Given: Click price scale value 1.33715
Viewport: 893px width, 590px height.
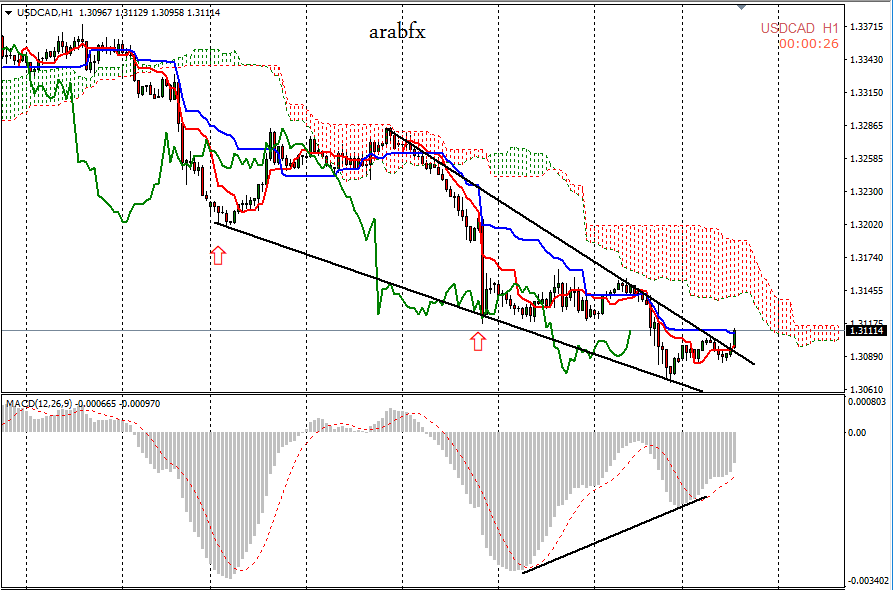Looking at the screenshot, I should pos(866,26).
